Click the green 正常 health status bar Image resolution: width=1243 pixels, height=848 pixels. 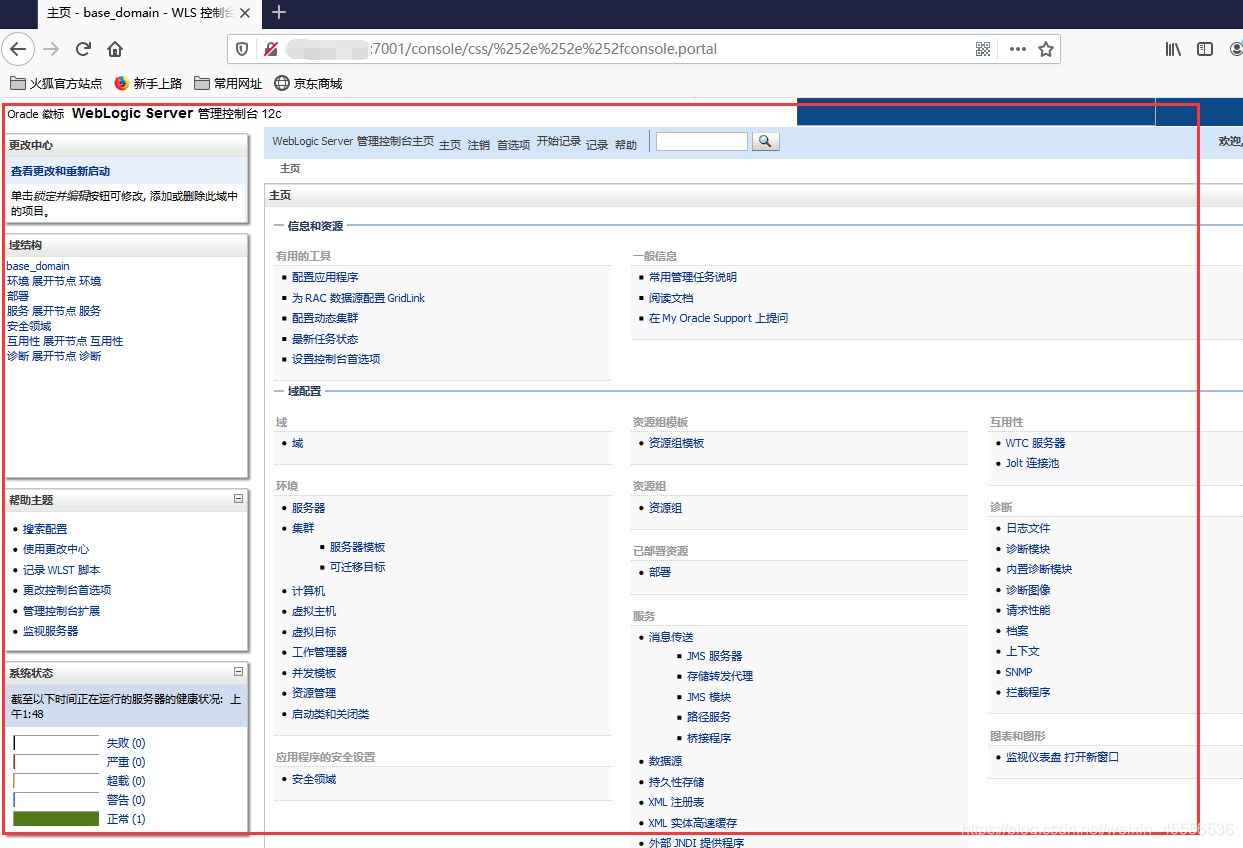click(56, 819)
